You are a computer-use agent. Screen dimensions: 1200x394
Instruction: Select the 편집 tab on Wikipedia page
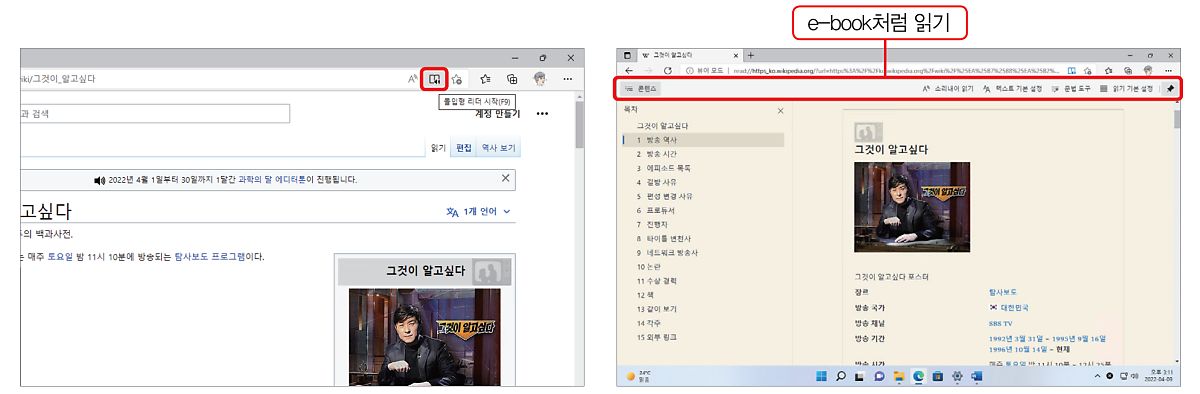tap(463, 148)
